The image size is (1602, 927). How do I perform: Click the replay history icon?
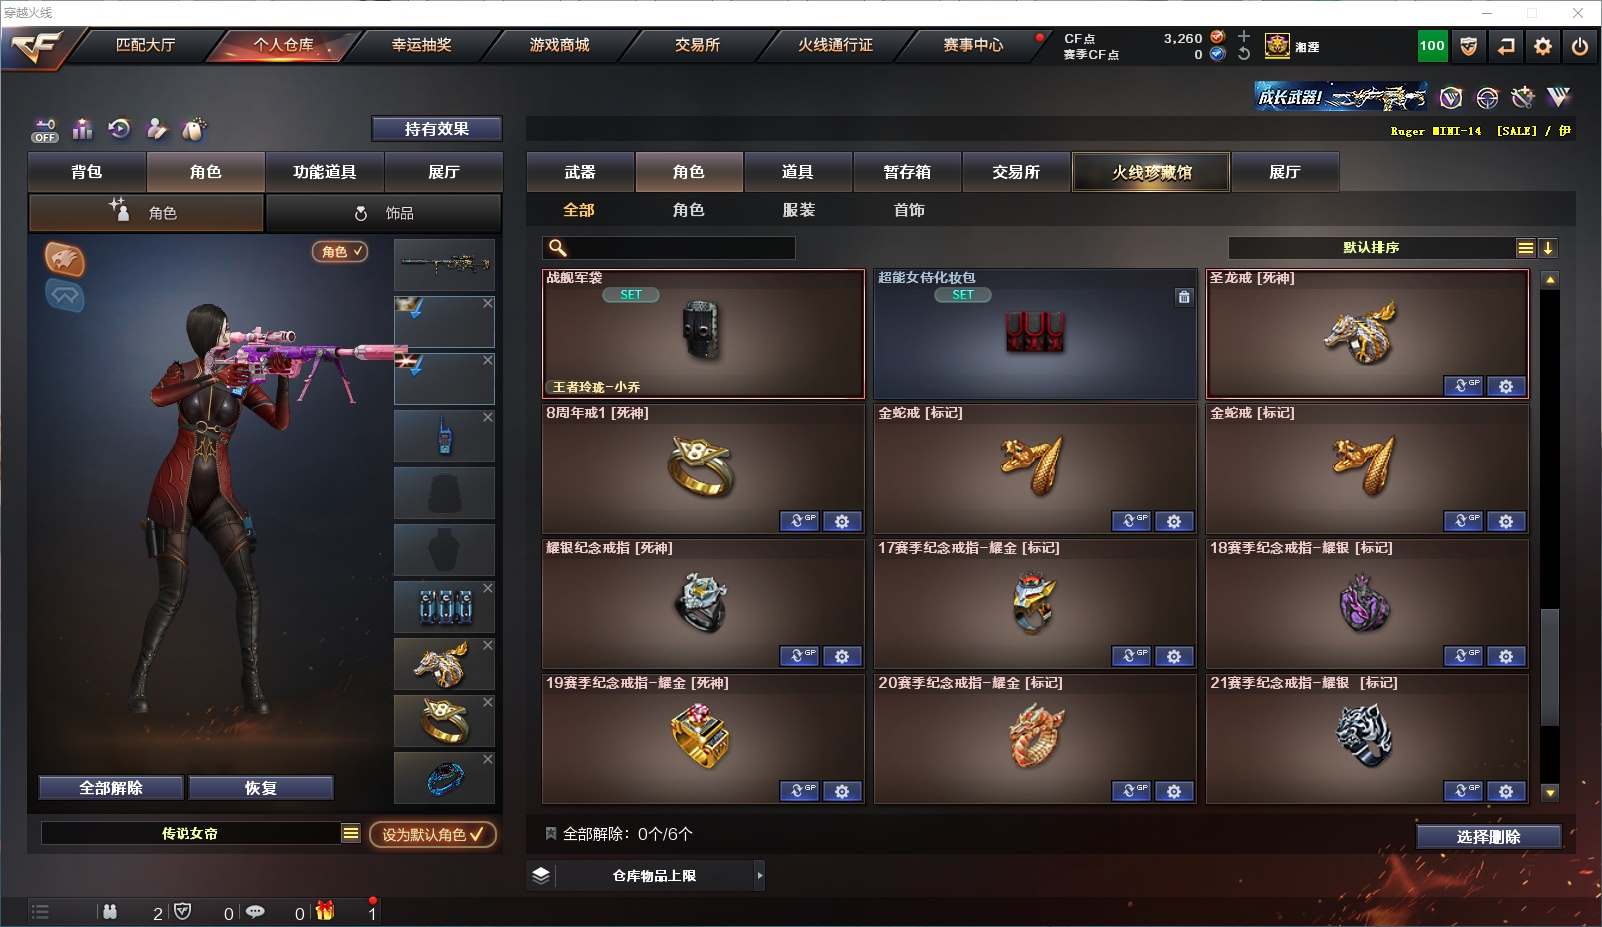point(119,128)
